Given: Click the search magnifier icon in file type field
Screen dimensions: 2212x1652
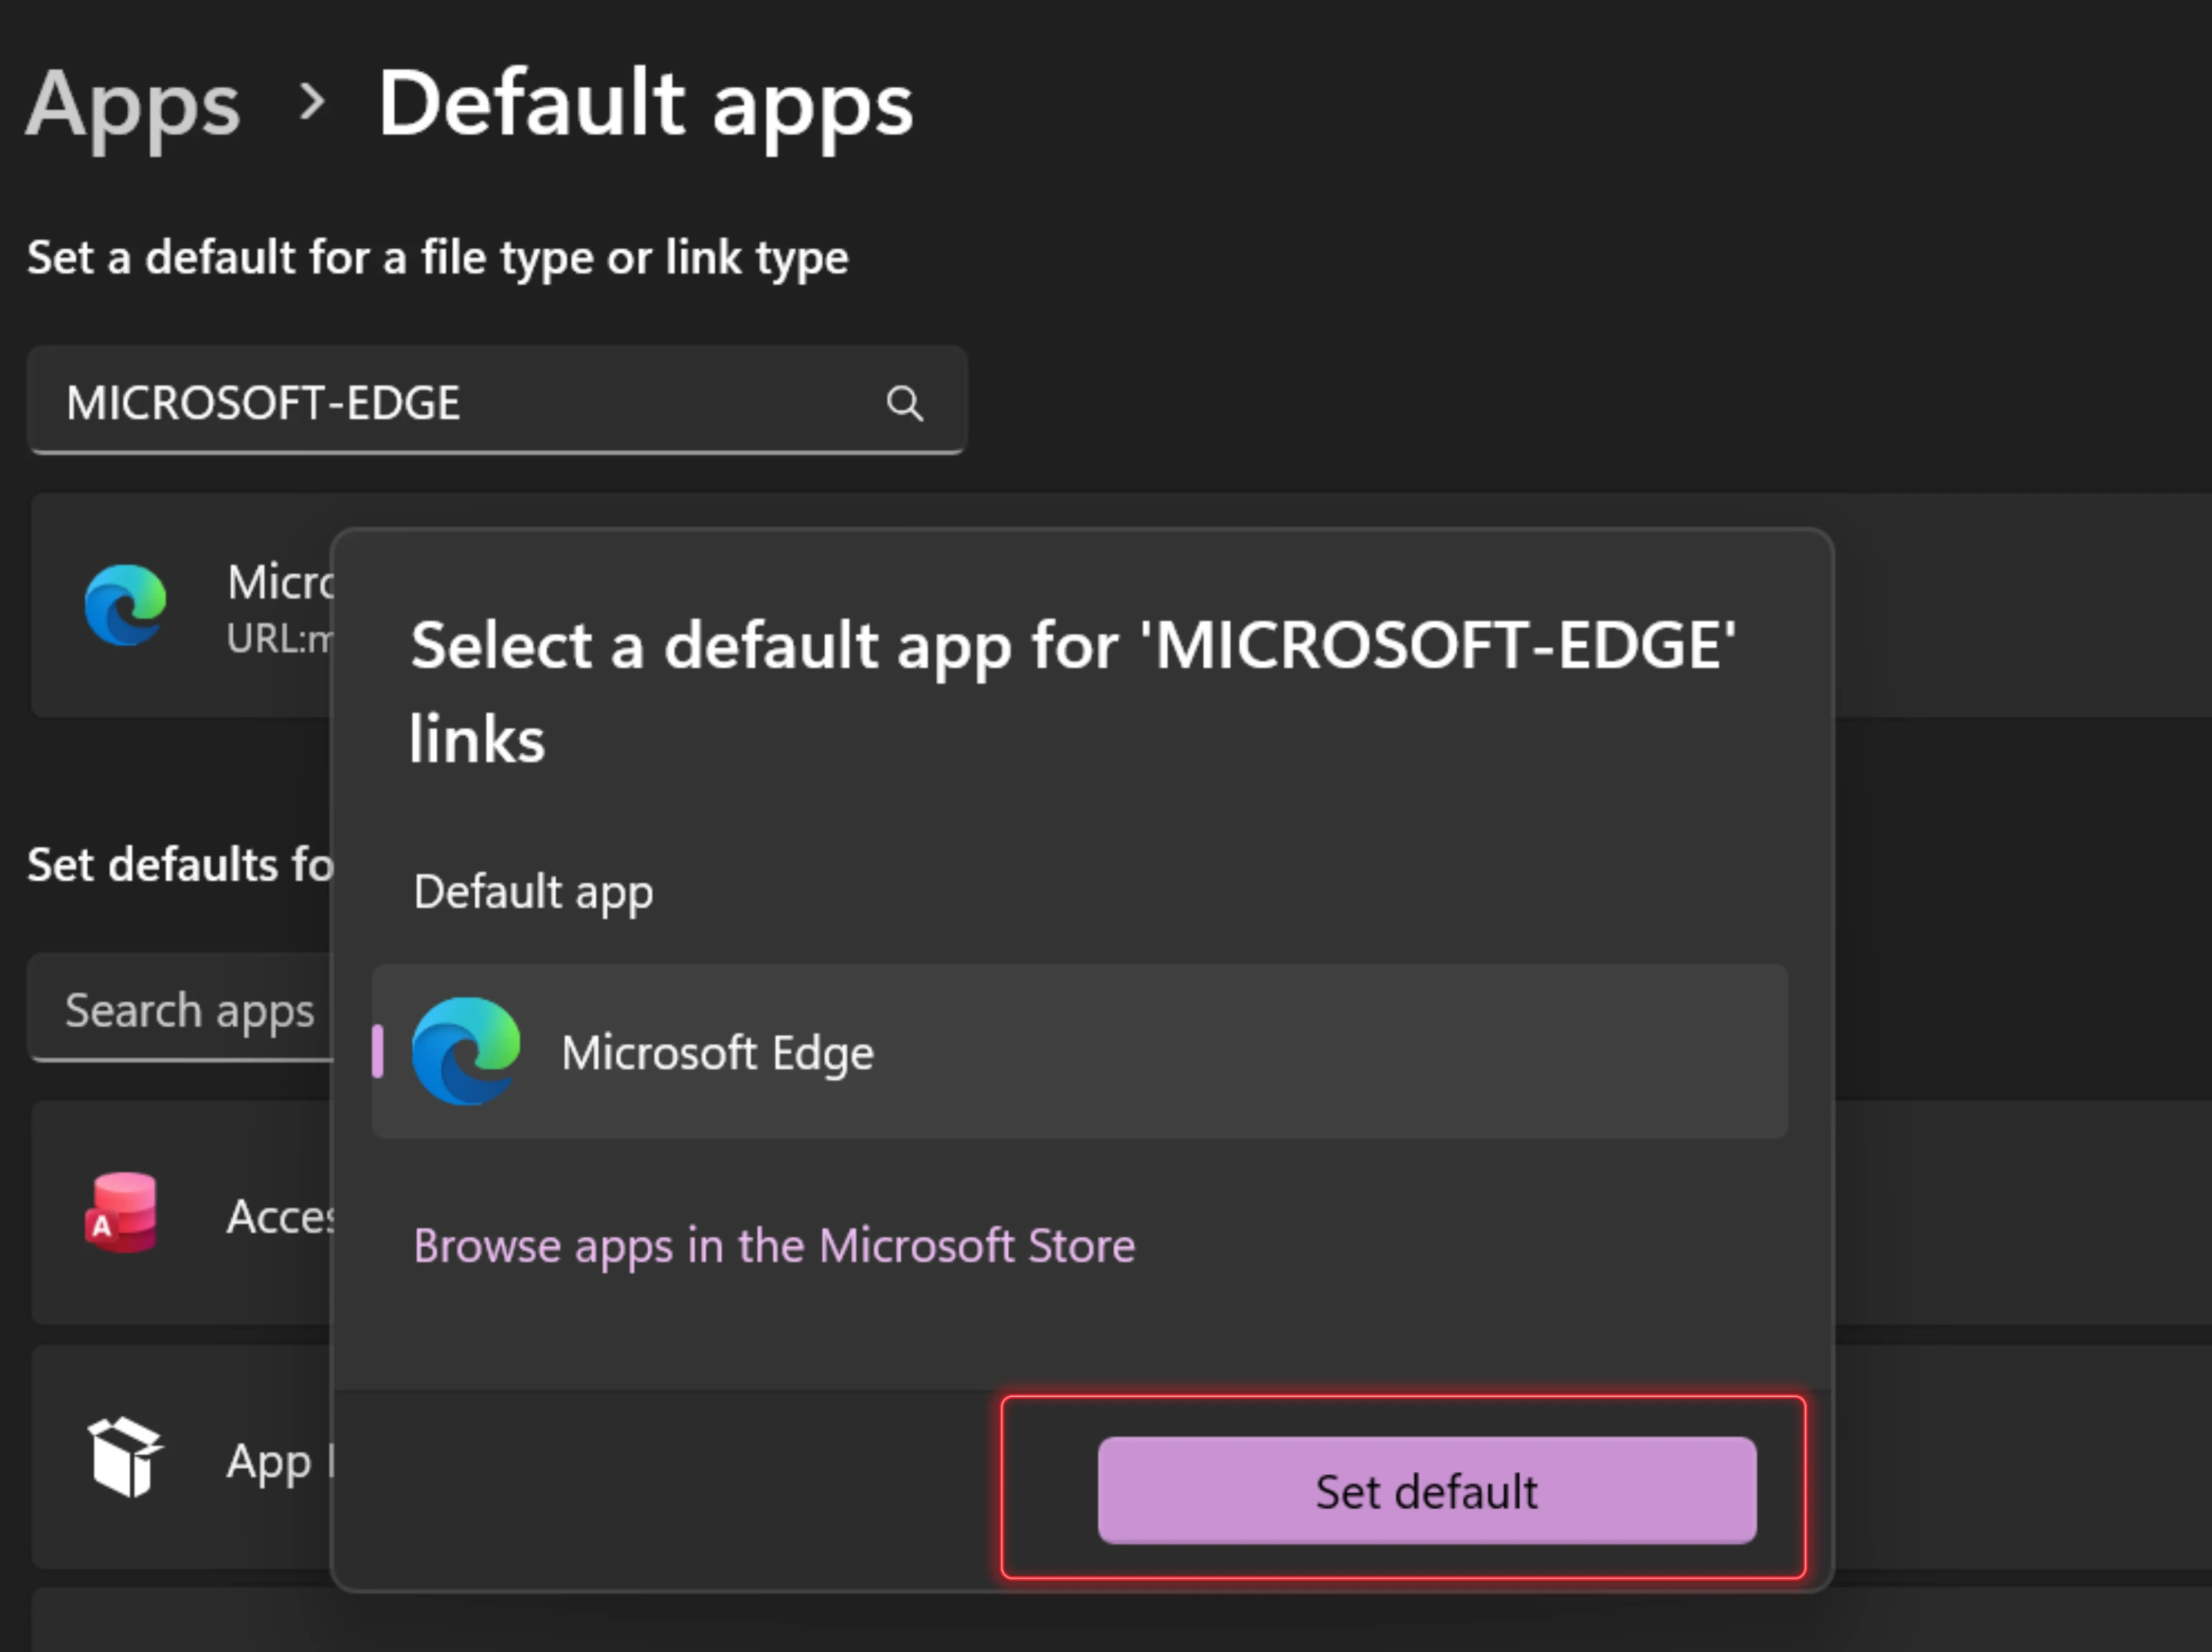Looking at the screenshot, I should click(904, 403).
